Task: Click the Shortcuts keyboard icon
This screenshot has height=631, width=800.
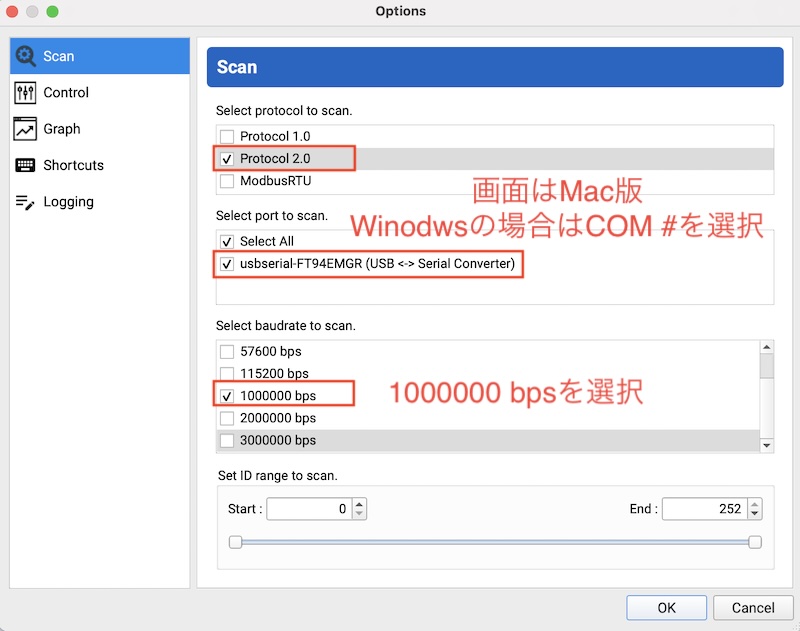Action: coord(26,165)
